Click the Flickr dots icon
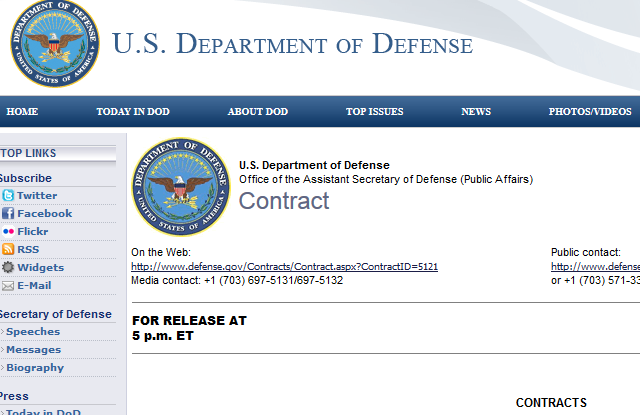 pyautogui.click(x=8, y=231)
